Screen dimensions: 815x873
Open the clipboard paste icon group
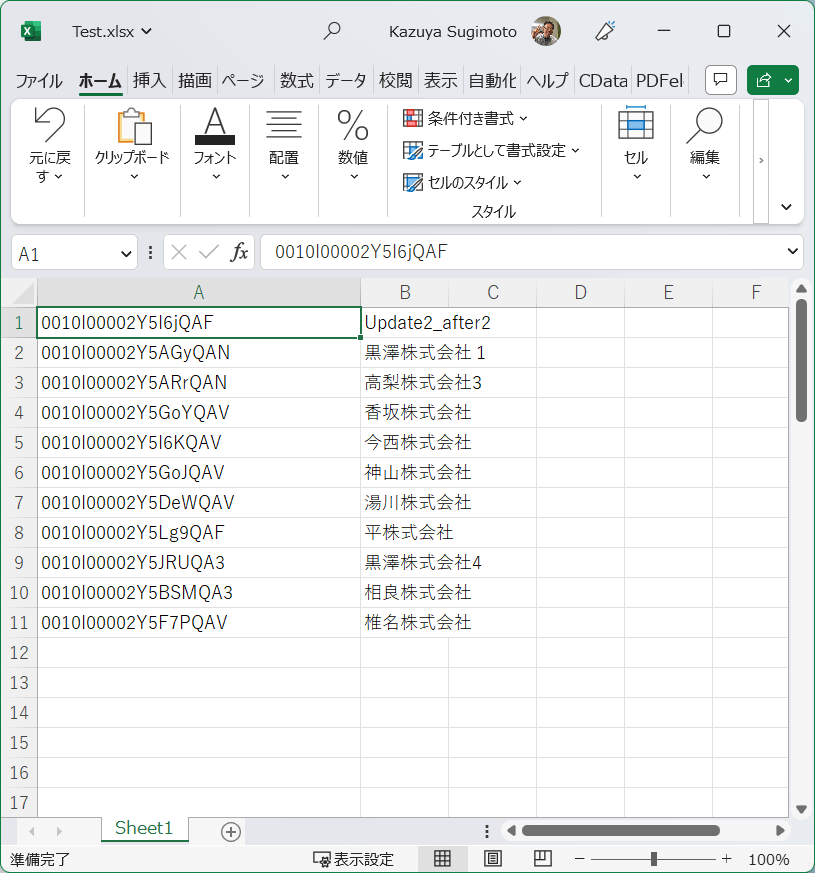coord(134,126)
